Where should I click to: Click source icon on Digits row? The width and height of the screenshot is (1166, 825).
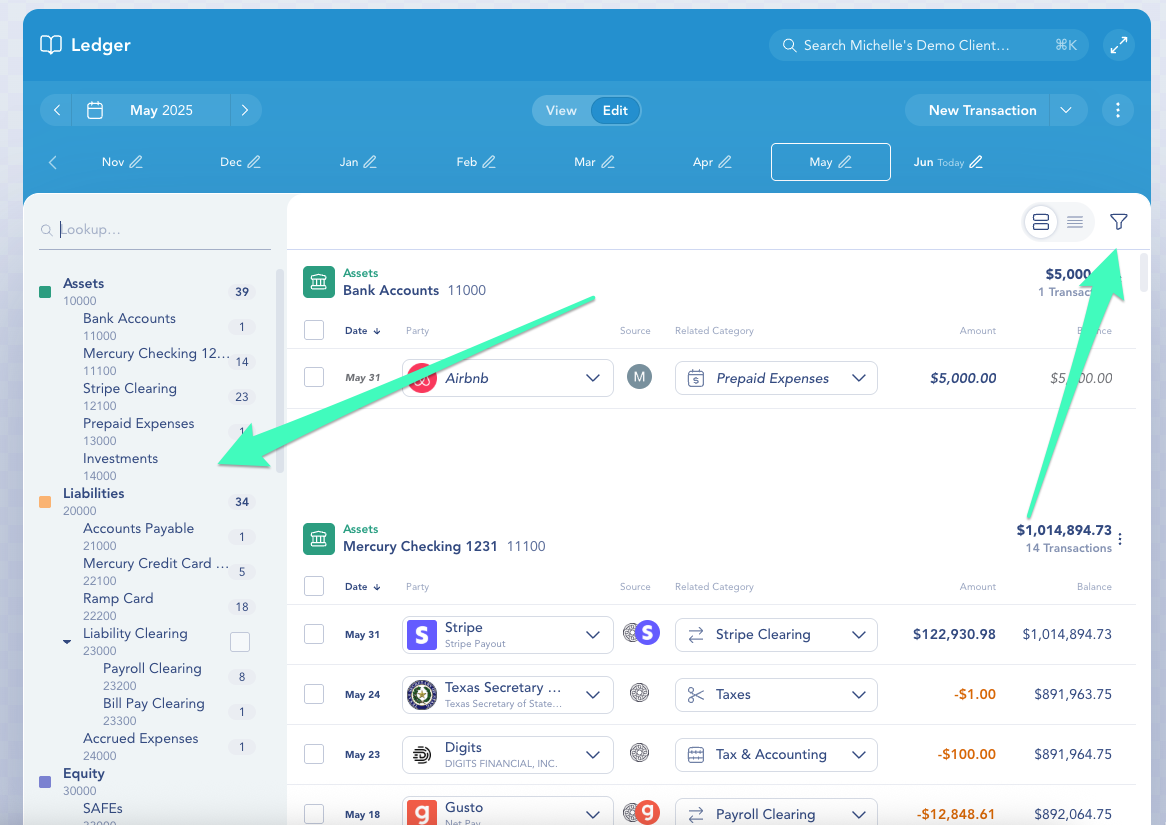point(640,753)
